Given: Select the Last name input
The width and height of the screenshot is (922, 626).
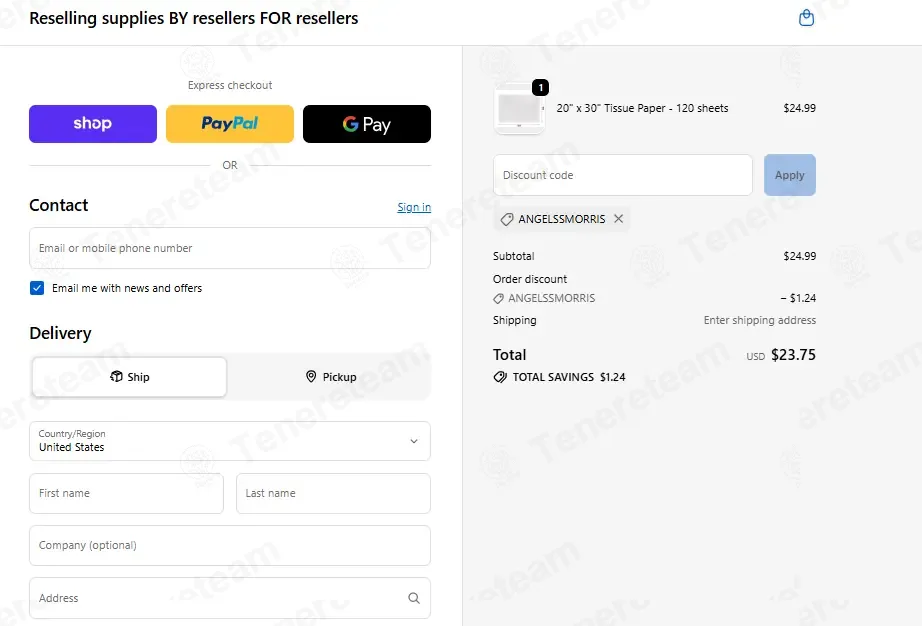Looking at the screenshot, I should [x=333, y=493].
